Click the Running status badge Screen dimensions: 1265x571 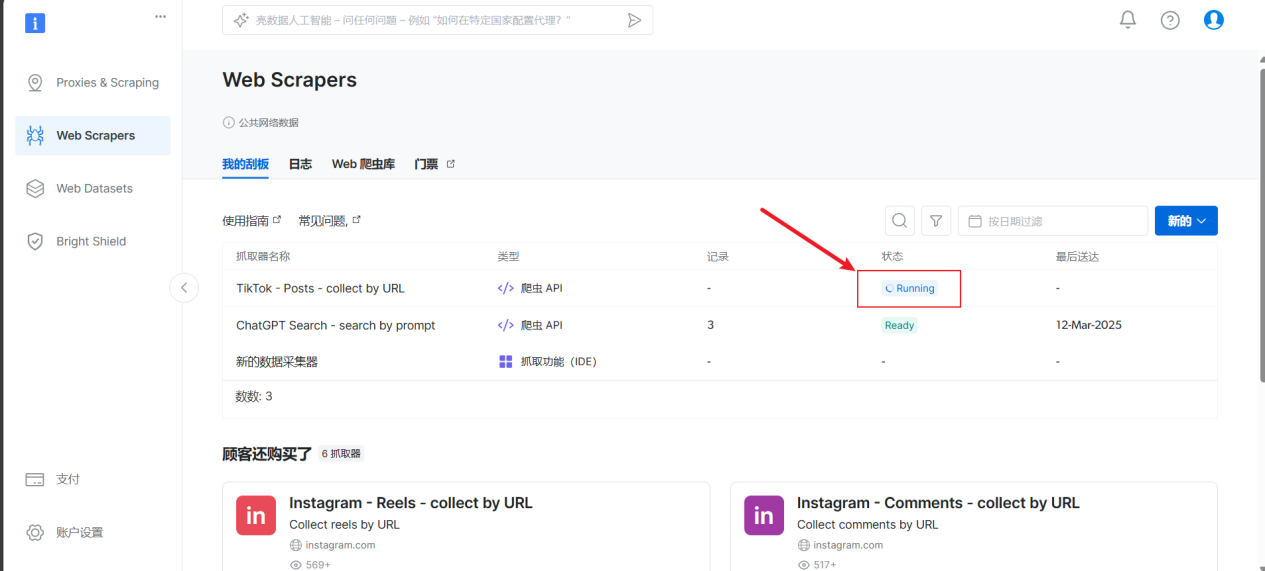pos(909,288)
